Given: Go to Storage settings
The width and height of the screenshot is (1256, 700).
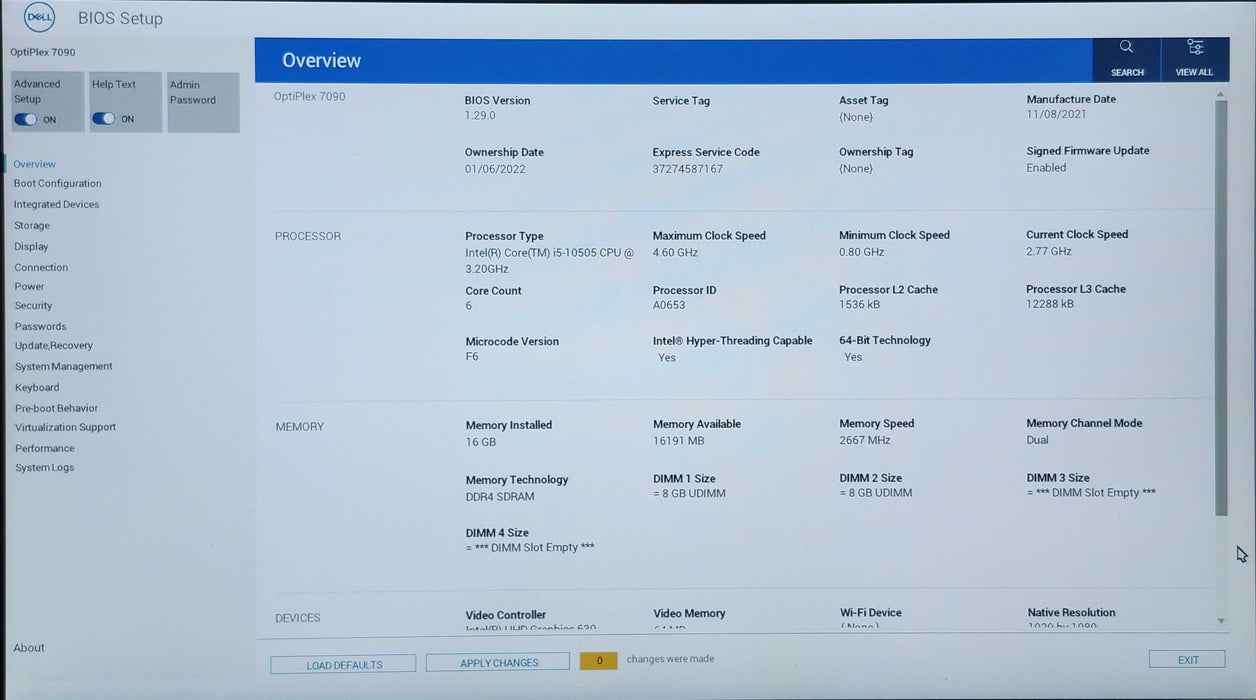Looking at the screenshot, I should point(32,226).
